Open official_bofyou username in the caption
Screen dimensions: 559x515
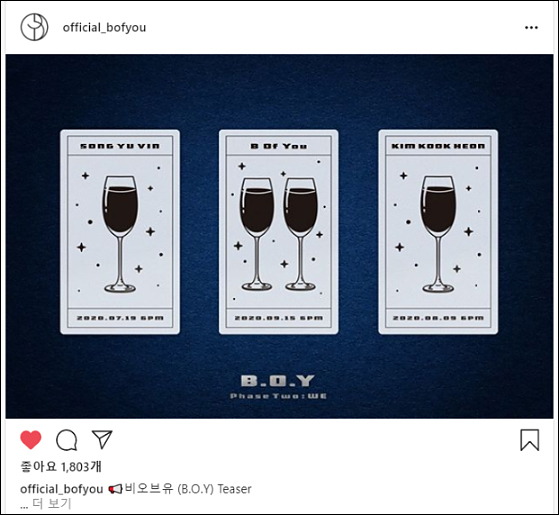(x=62, y=489)
